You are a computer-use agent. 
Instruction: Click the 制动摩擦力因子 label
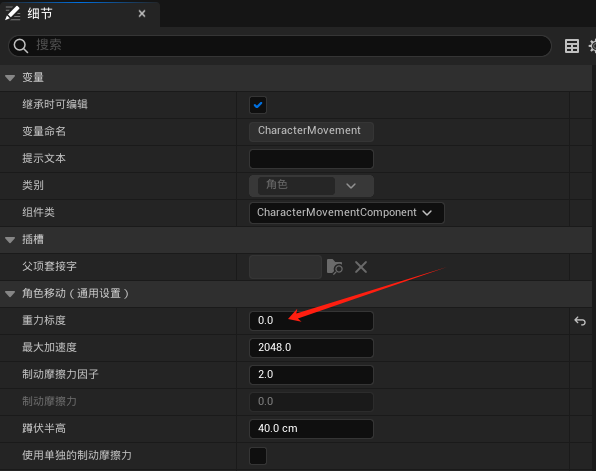tap(60, 374)
